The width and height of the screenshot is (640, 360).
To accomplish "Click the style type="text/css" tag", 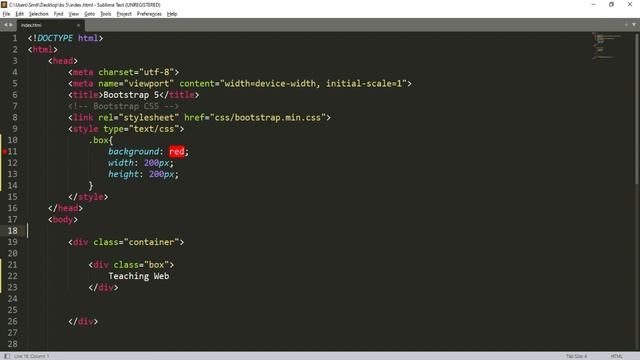I will coord(126,129).
